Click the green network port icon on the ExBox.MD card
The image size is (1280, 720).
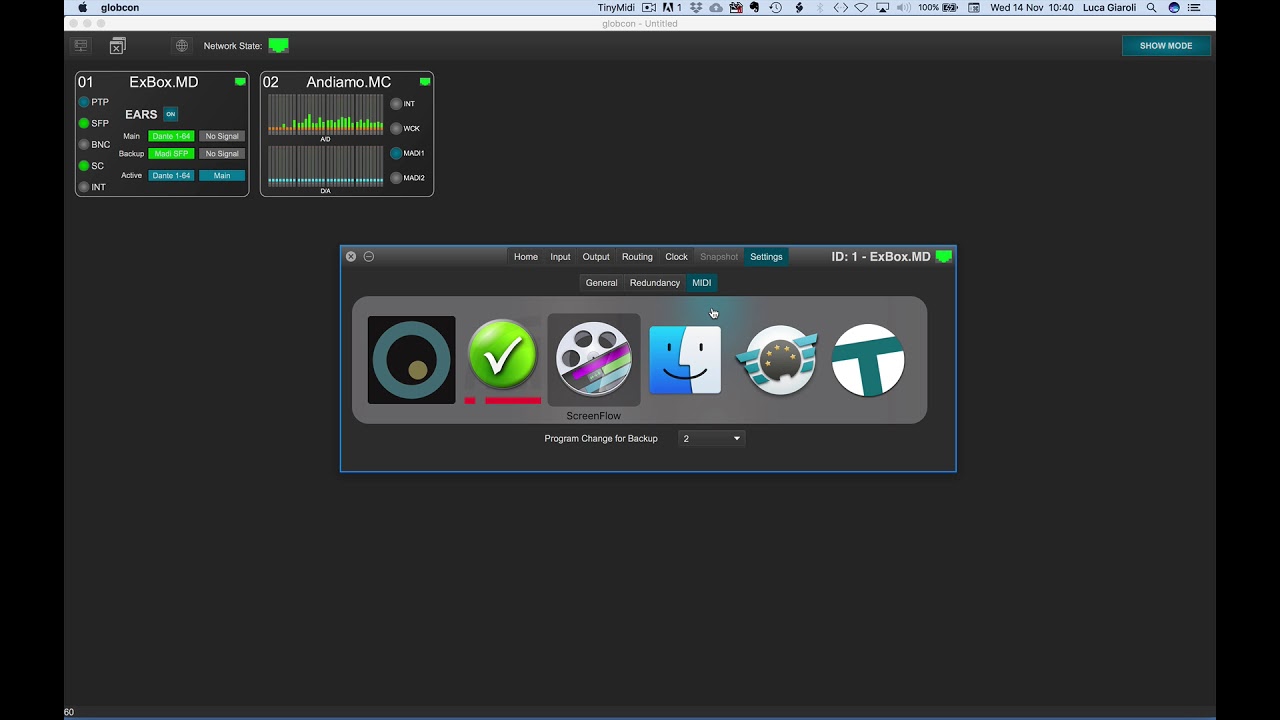coord(240,82)
